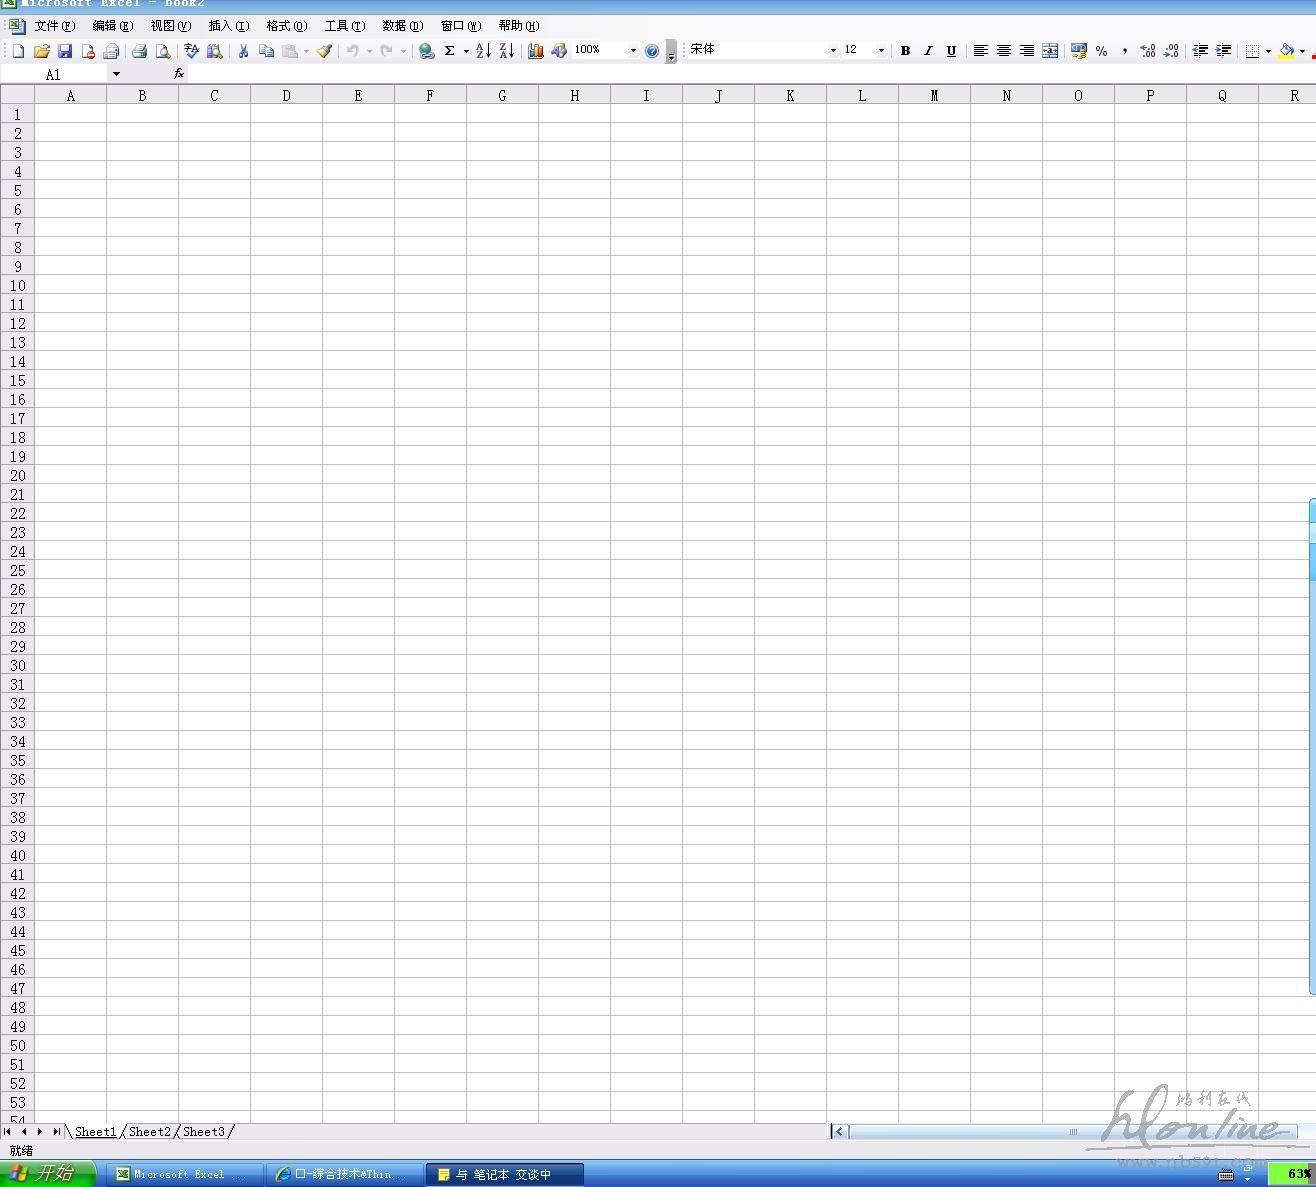The width and height of the screenshot is (1316, 1187).
Task: Open the 编辑 (Edit) menu
Action: click(x=112, y=26)
